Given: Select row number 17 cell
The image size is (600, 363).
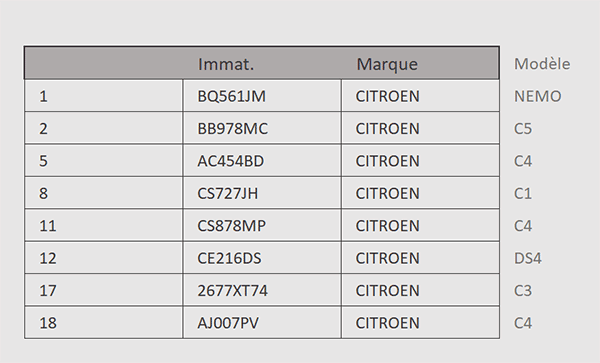Looking at the screenshot, I should [x=104, y=290].
